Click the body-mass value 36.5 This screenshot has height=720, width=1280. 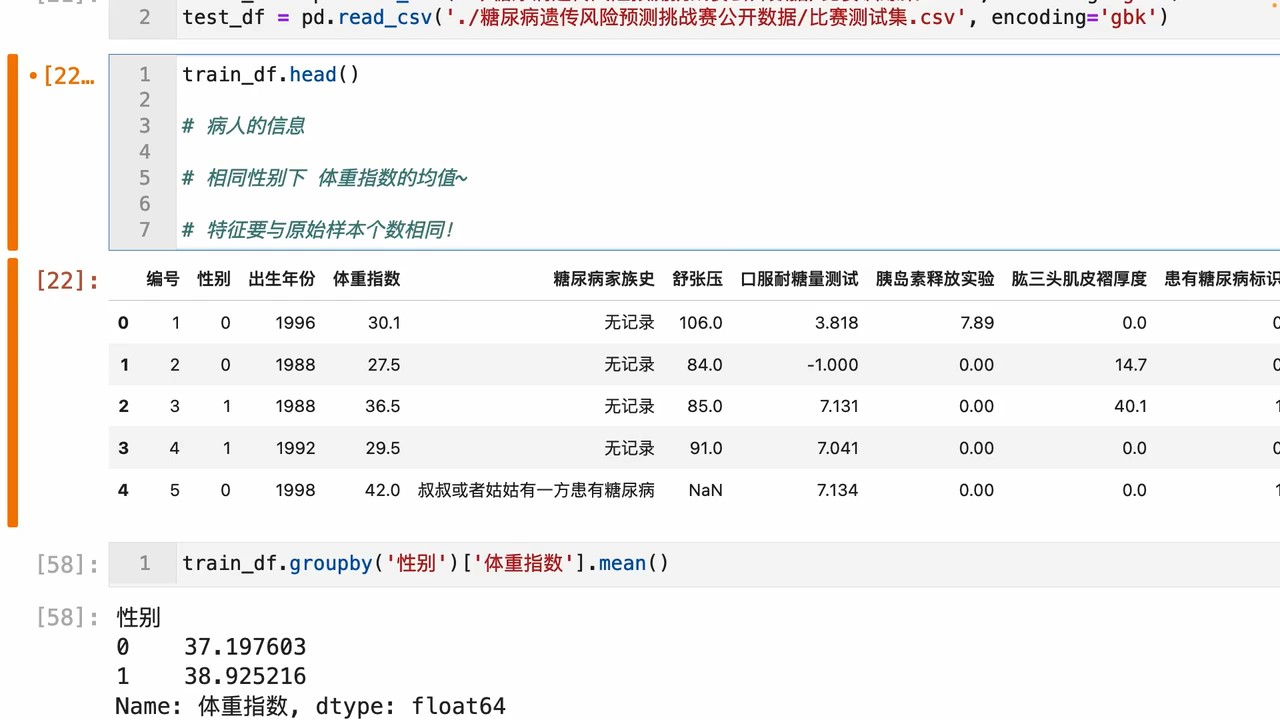click(x=384, y=406)
